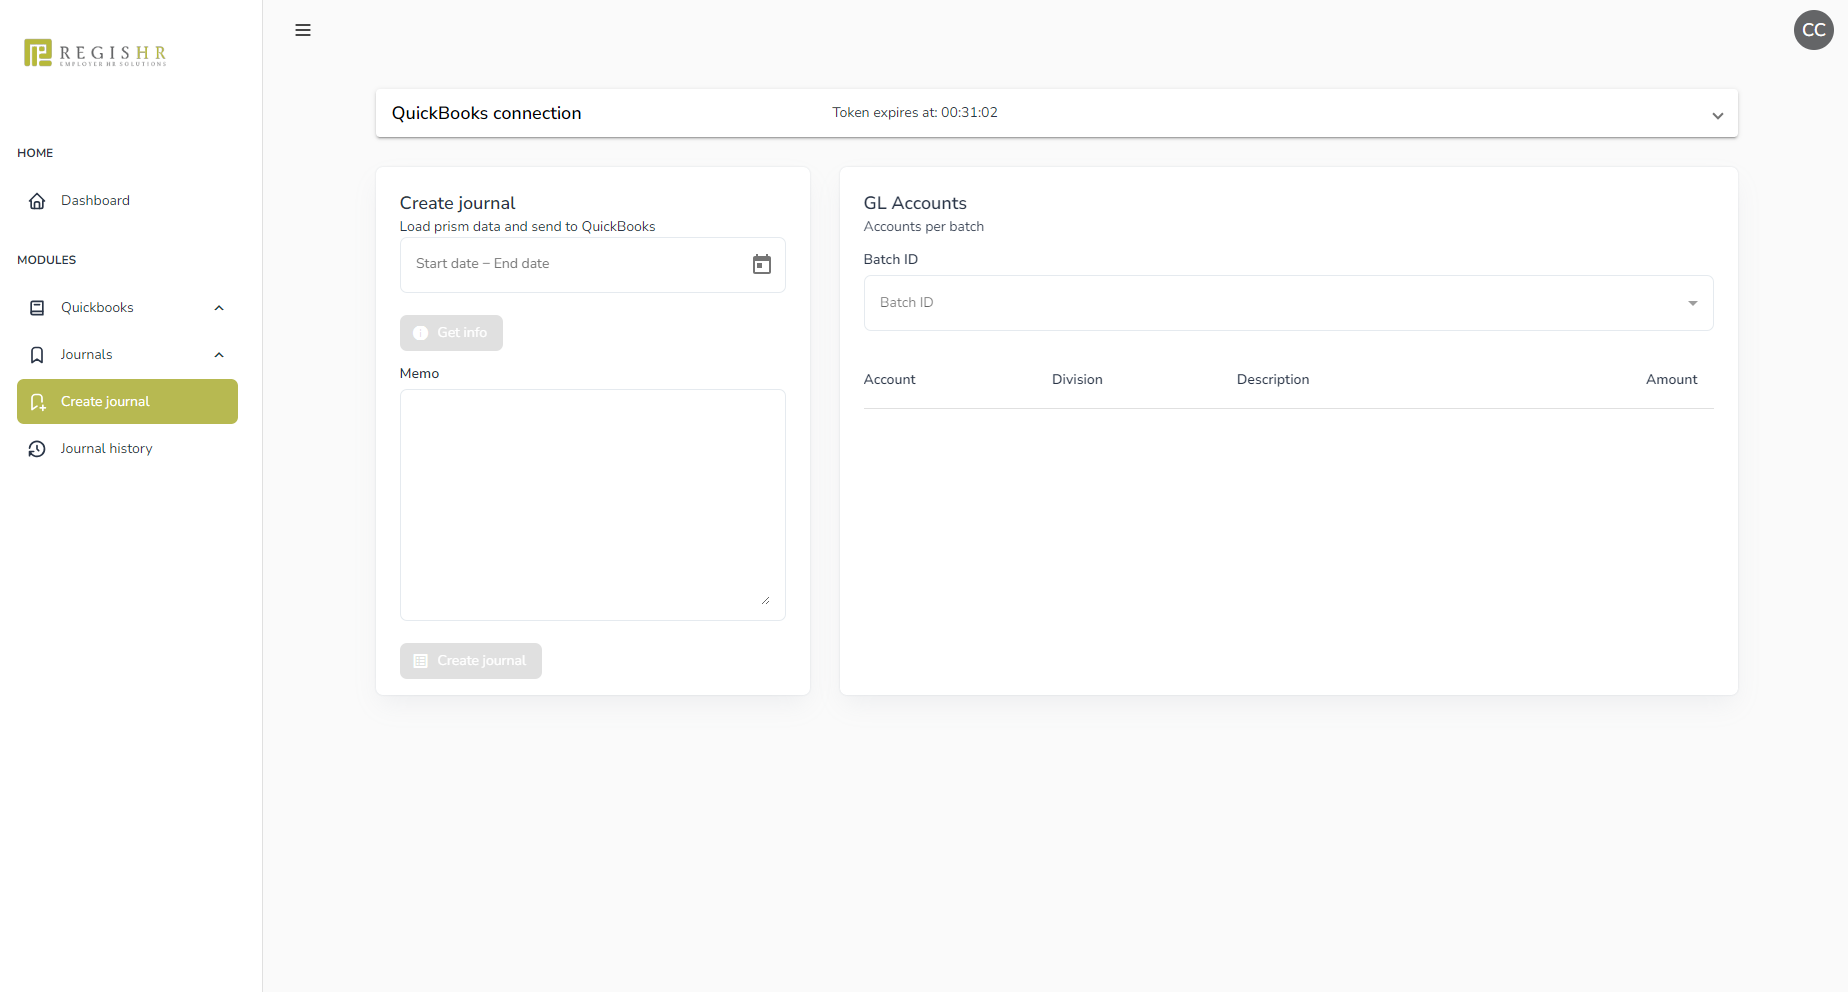Screen dimensions: 1848x992
Task: Click inside the Memo text area
Action: [592, 504]
